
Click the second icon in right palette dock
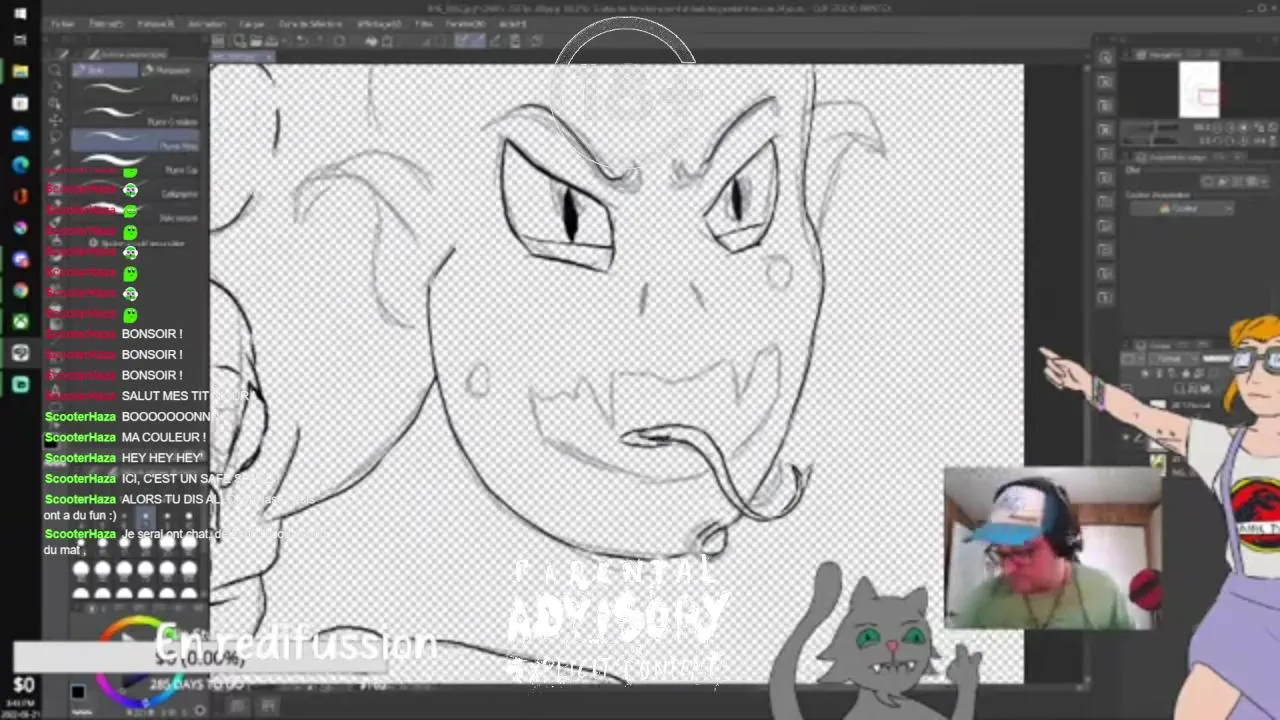[x=1105, y=81]
